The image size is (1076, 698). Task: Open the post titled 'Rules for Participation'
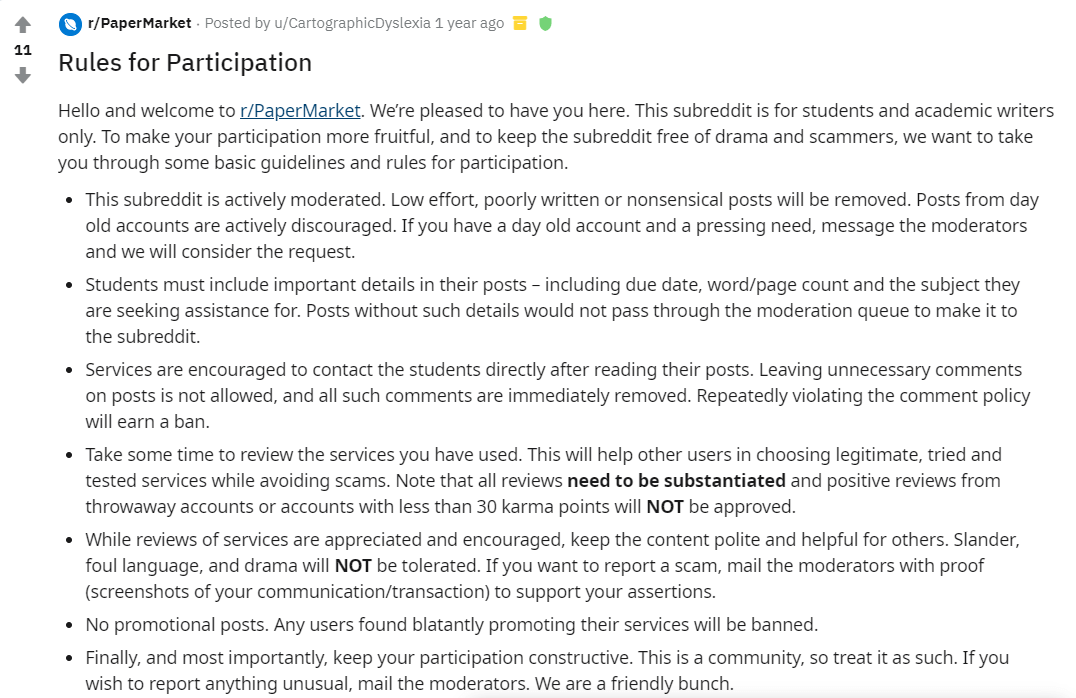tap(184, 62)
